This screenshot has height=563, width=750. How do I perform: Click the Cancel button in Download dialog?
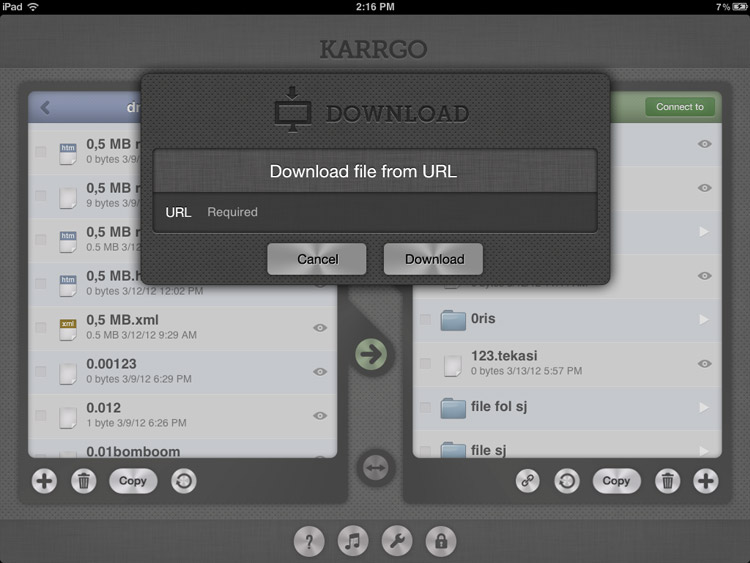coord(317,259)
